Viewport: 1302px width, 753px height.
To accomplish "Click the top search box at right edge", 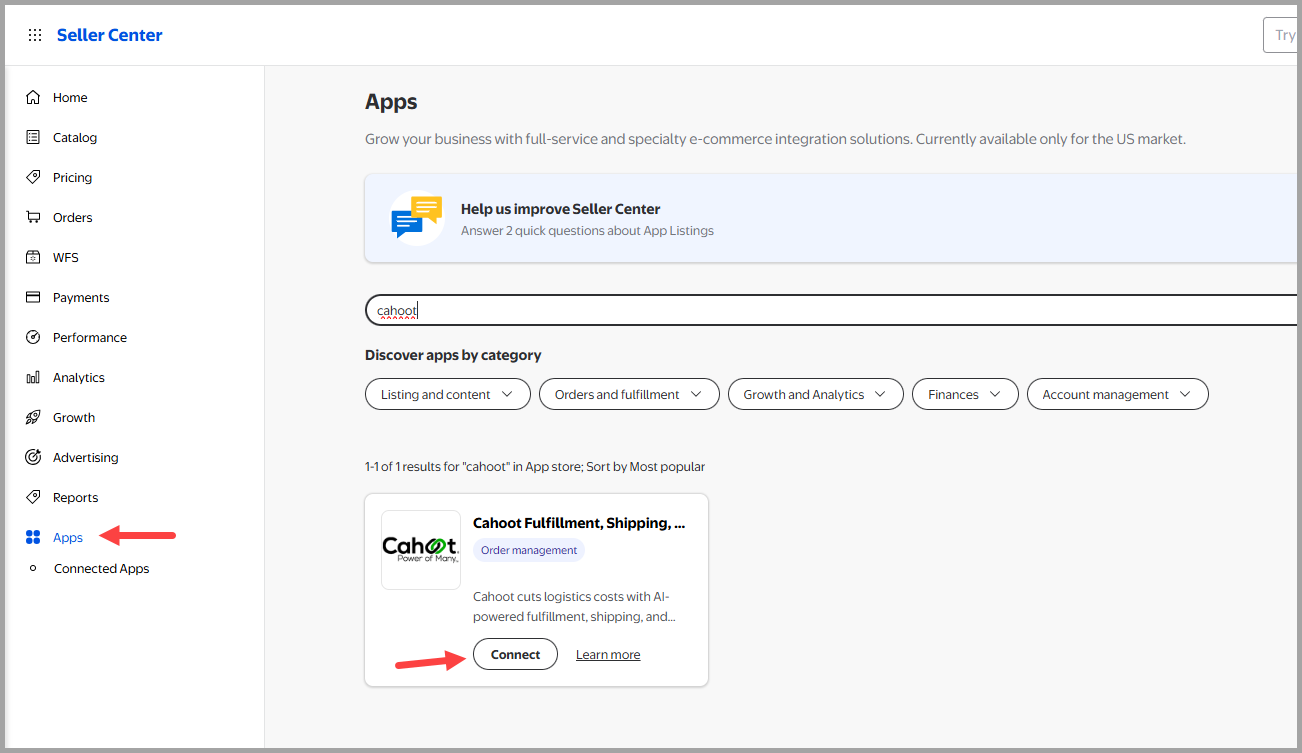I will point(1282,35).
